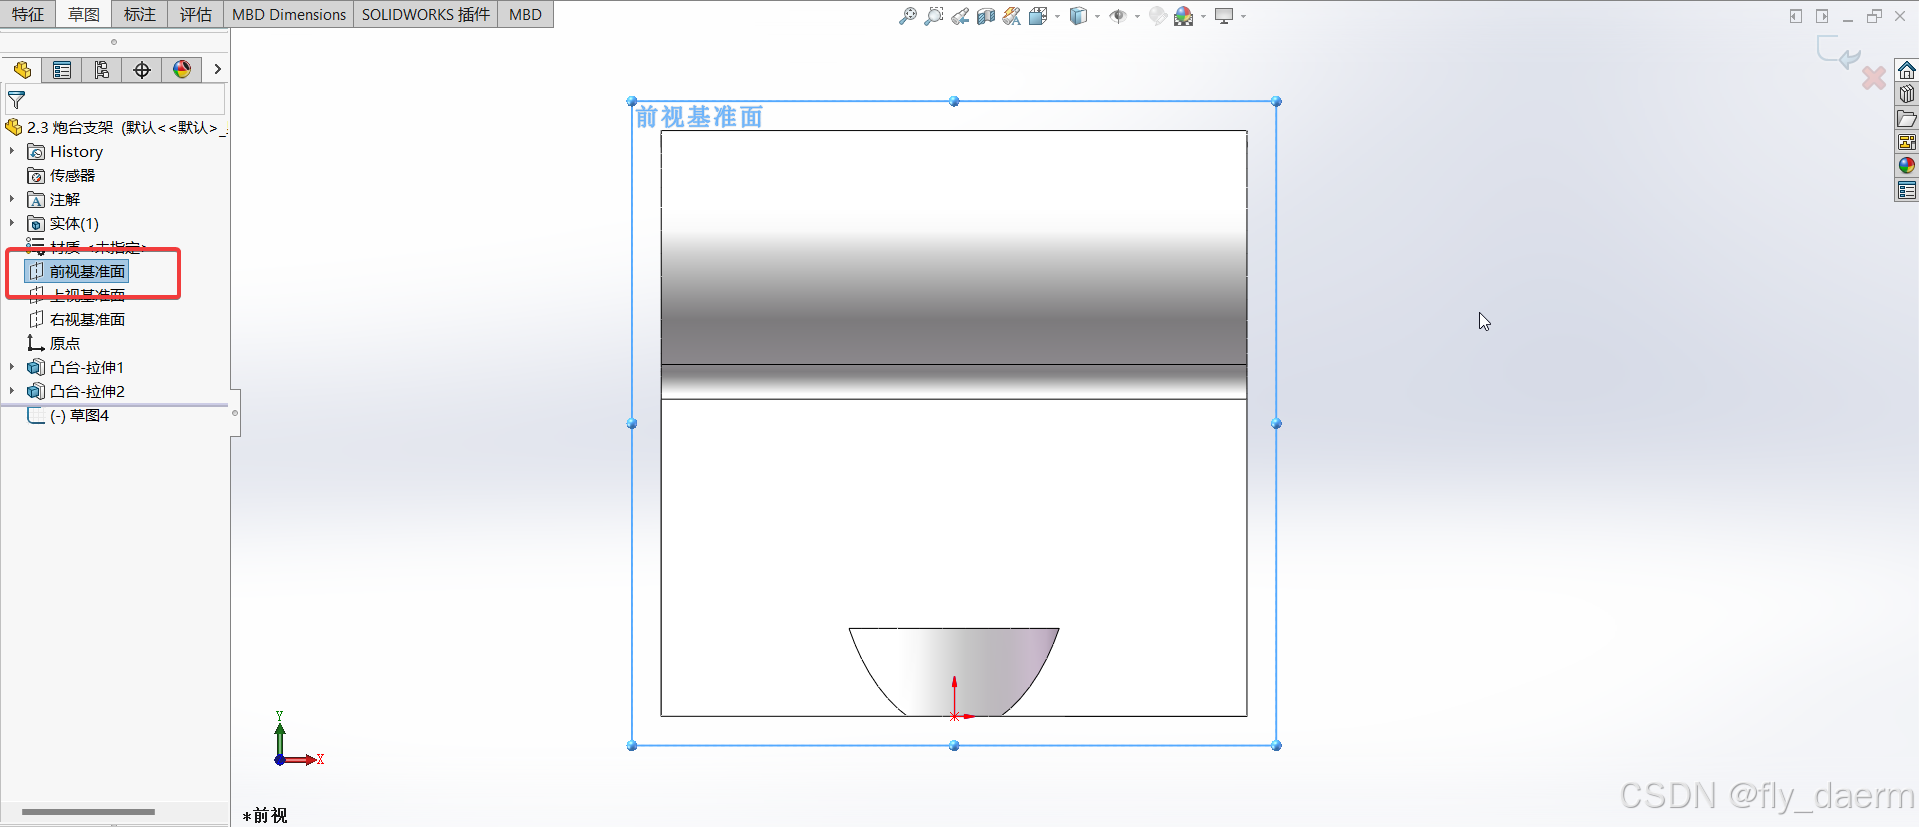1919x827 pixels.
Task: Open the ConfigurationManager tab
Action: (102, 69)
